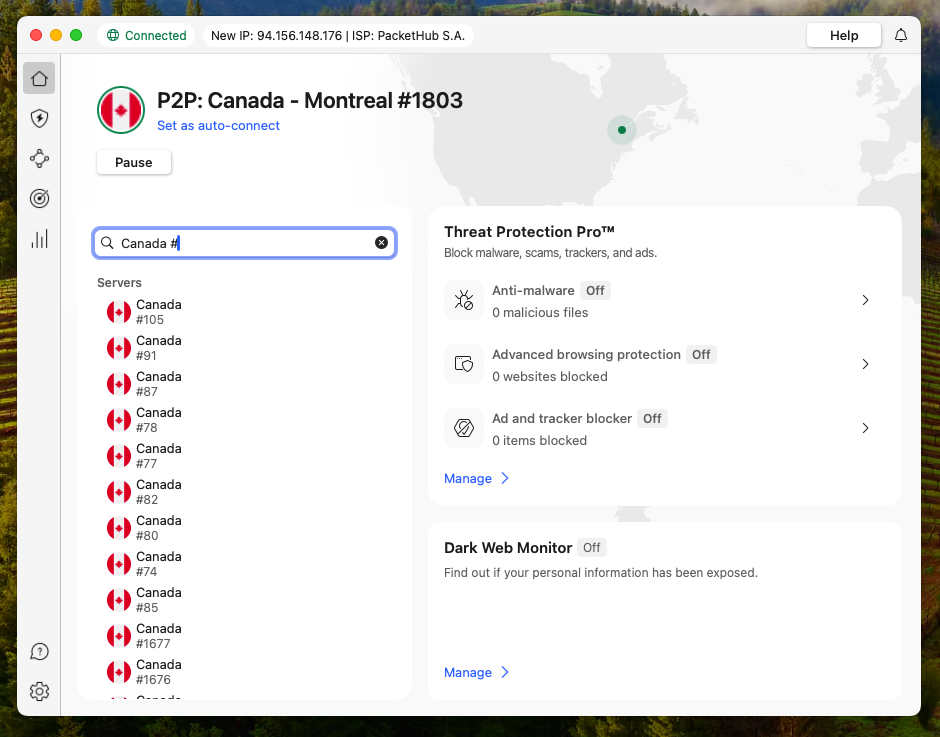The height and width of the screenshot is (737, 940).
Task: Click the Servers section label
Action: point(119,282)
